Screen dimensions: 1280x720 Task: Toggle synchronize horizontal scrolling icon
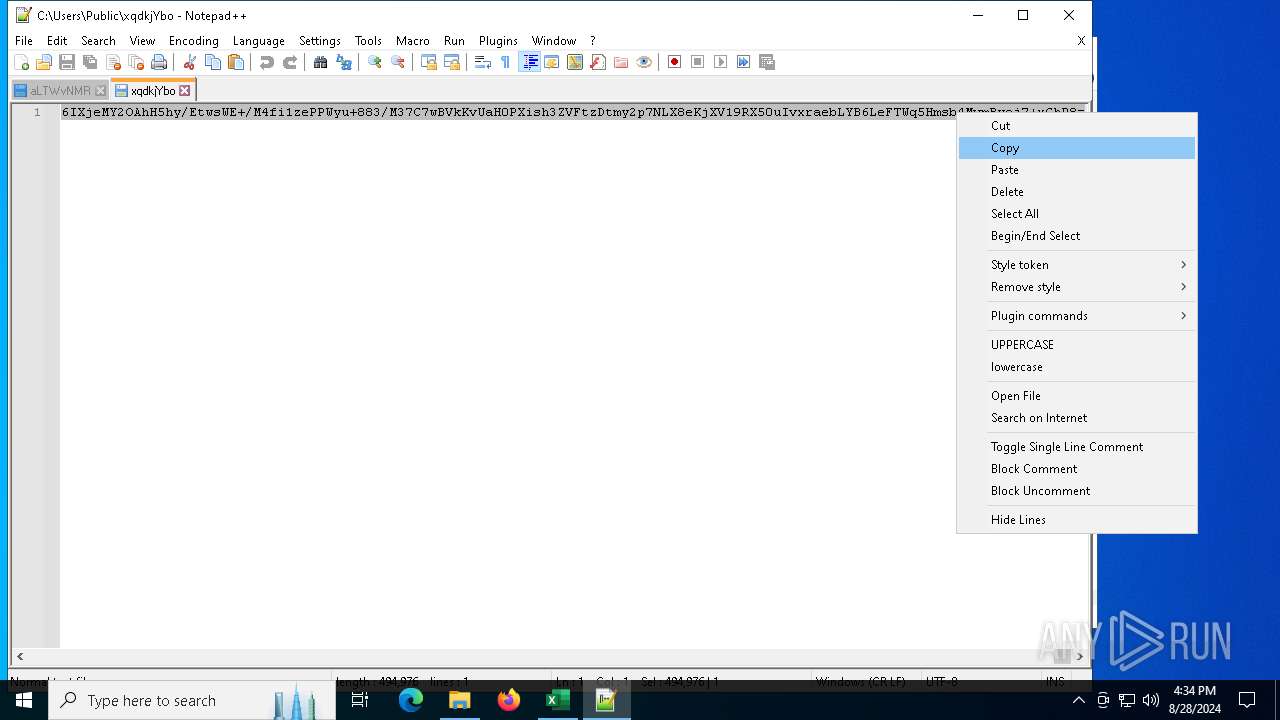[452, 62]
